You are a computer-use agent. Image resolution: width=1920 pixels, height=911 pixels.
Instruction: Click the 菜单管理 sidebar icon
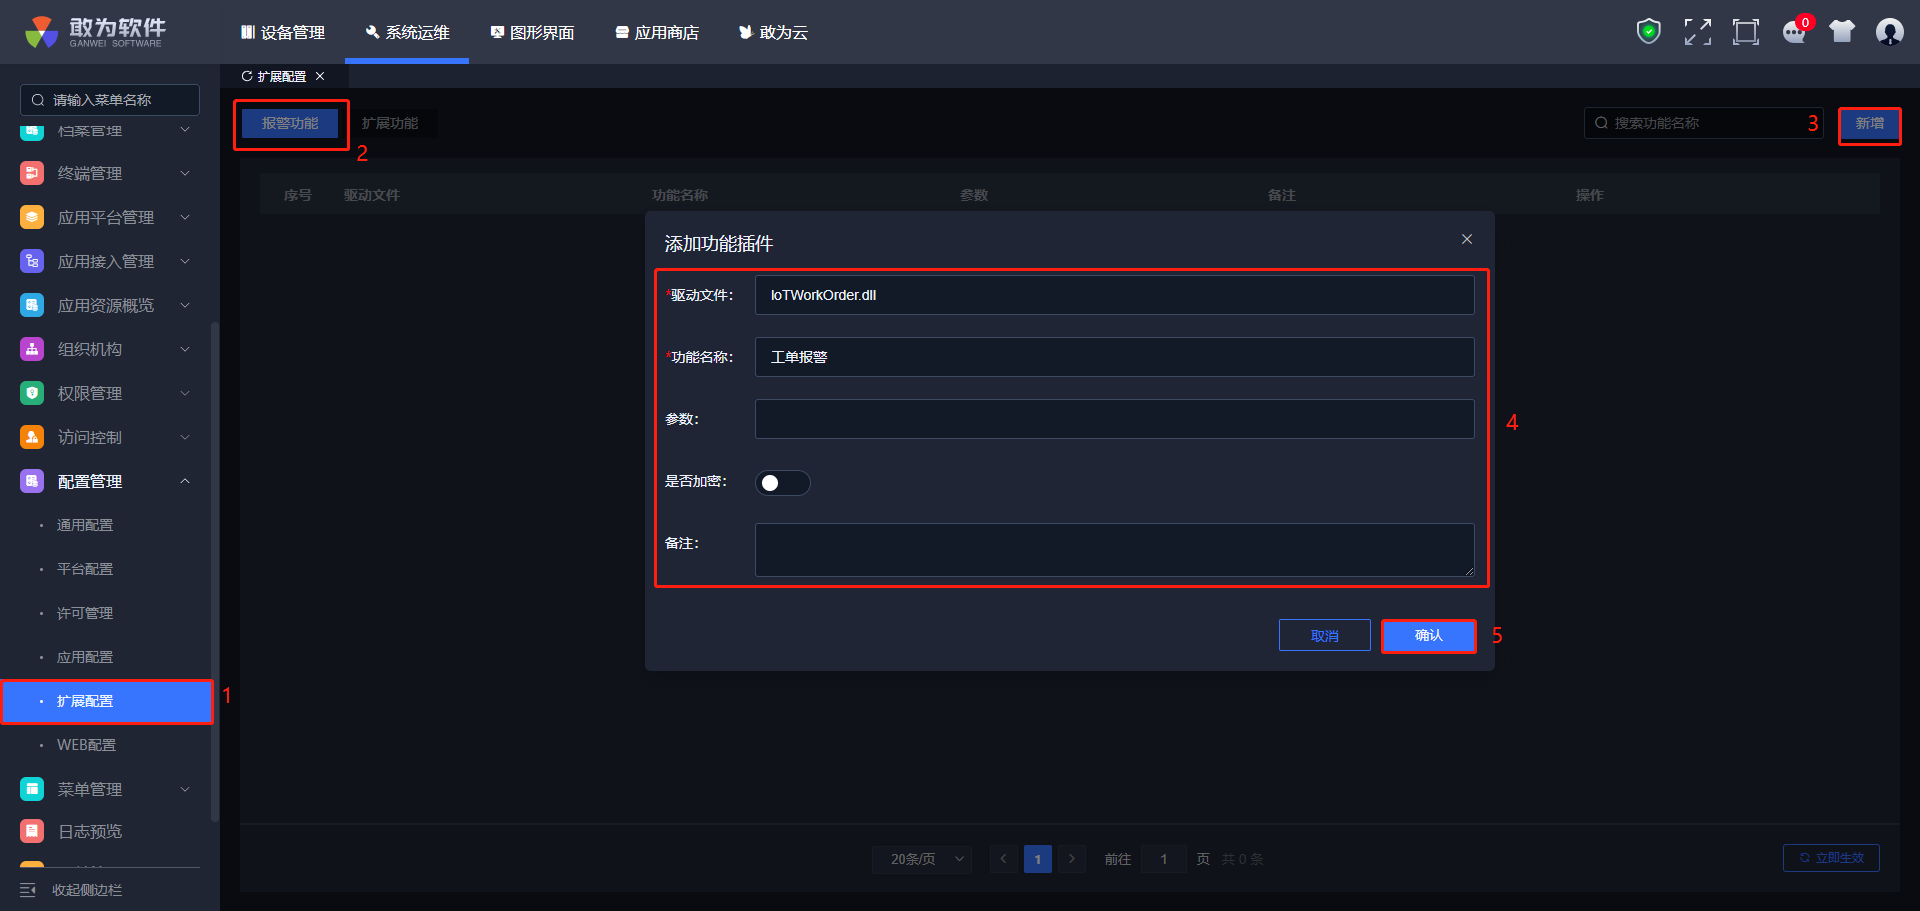click(32, 789)
